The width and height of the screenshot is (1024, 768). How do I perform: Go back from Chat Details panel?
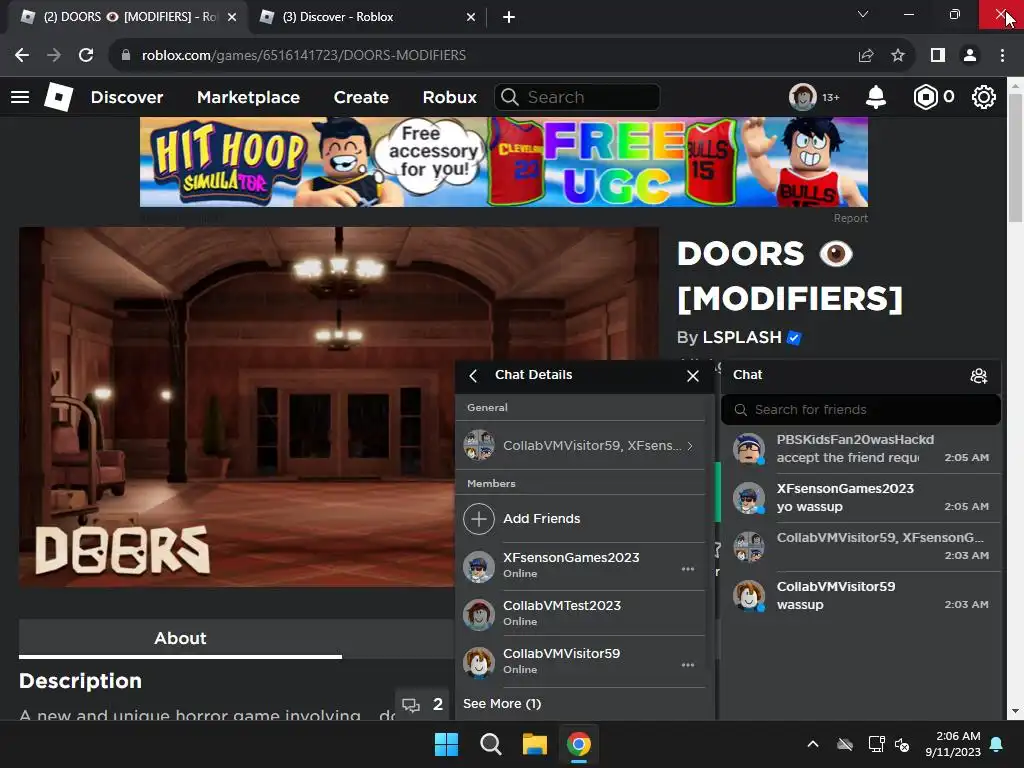[x=473, y=376]
